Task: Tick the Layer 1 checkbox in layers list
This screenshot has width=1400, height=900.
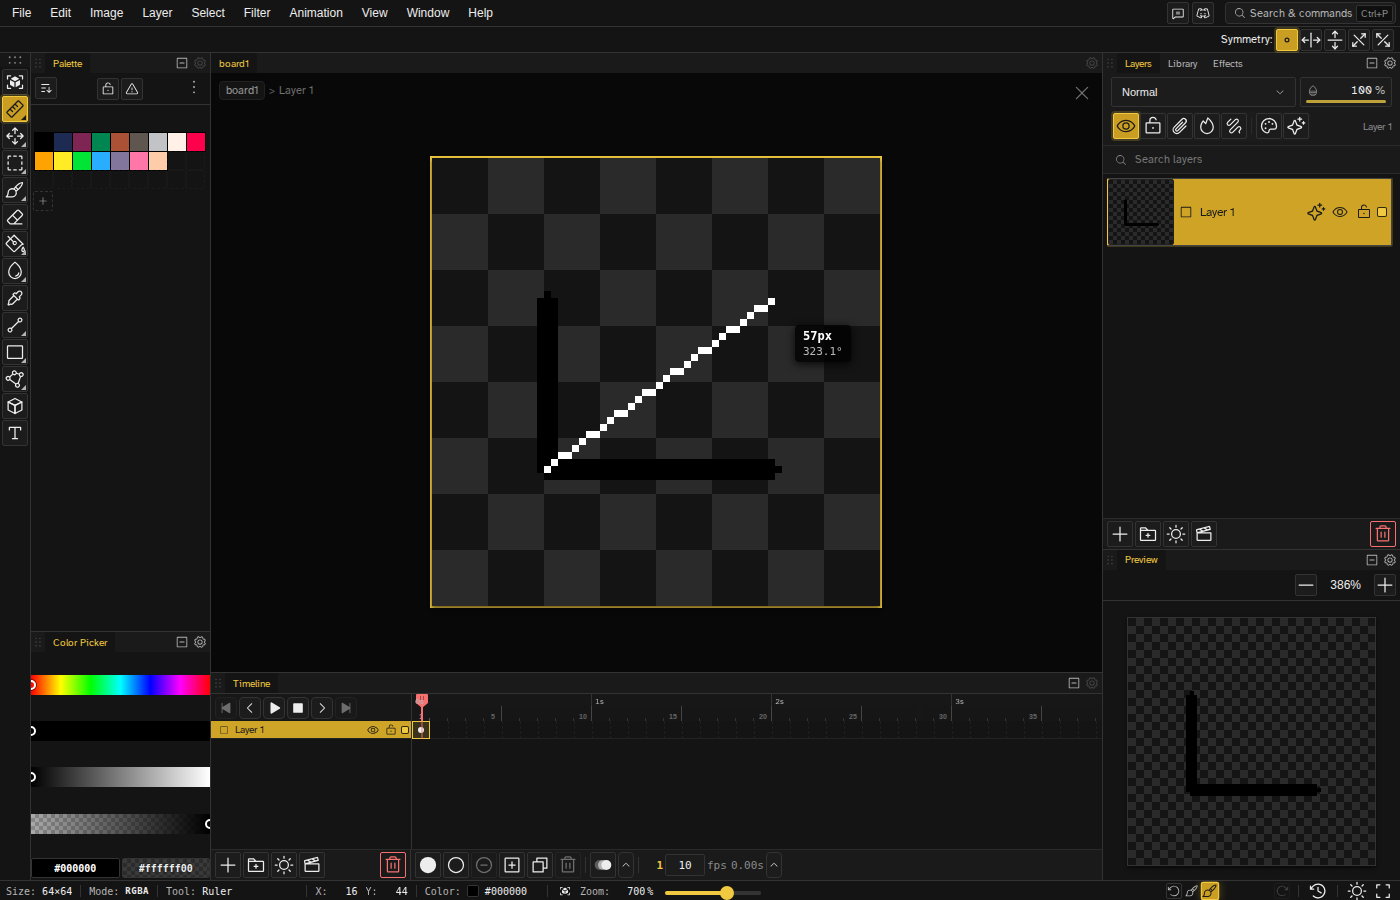Action: coord(1186,212)
